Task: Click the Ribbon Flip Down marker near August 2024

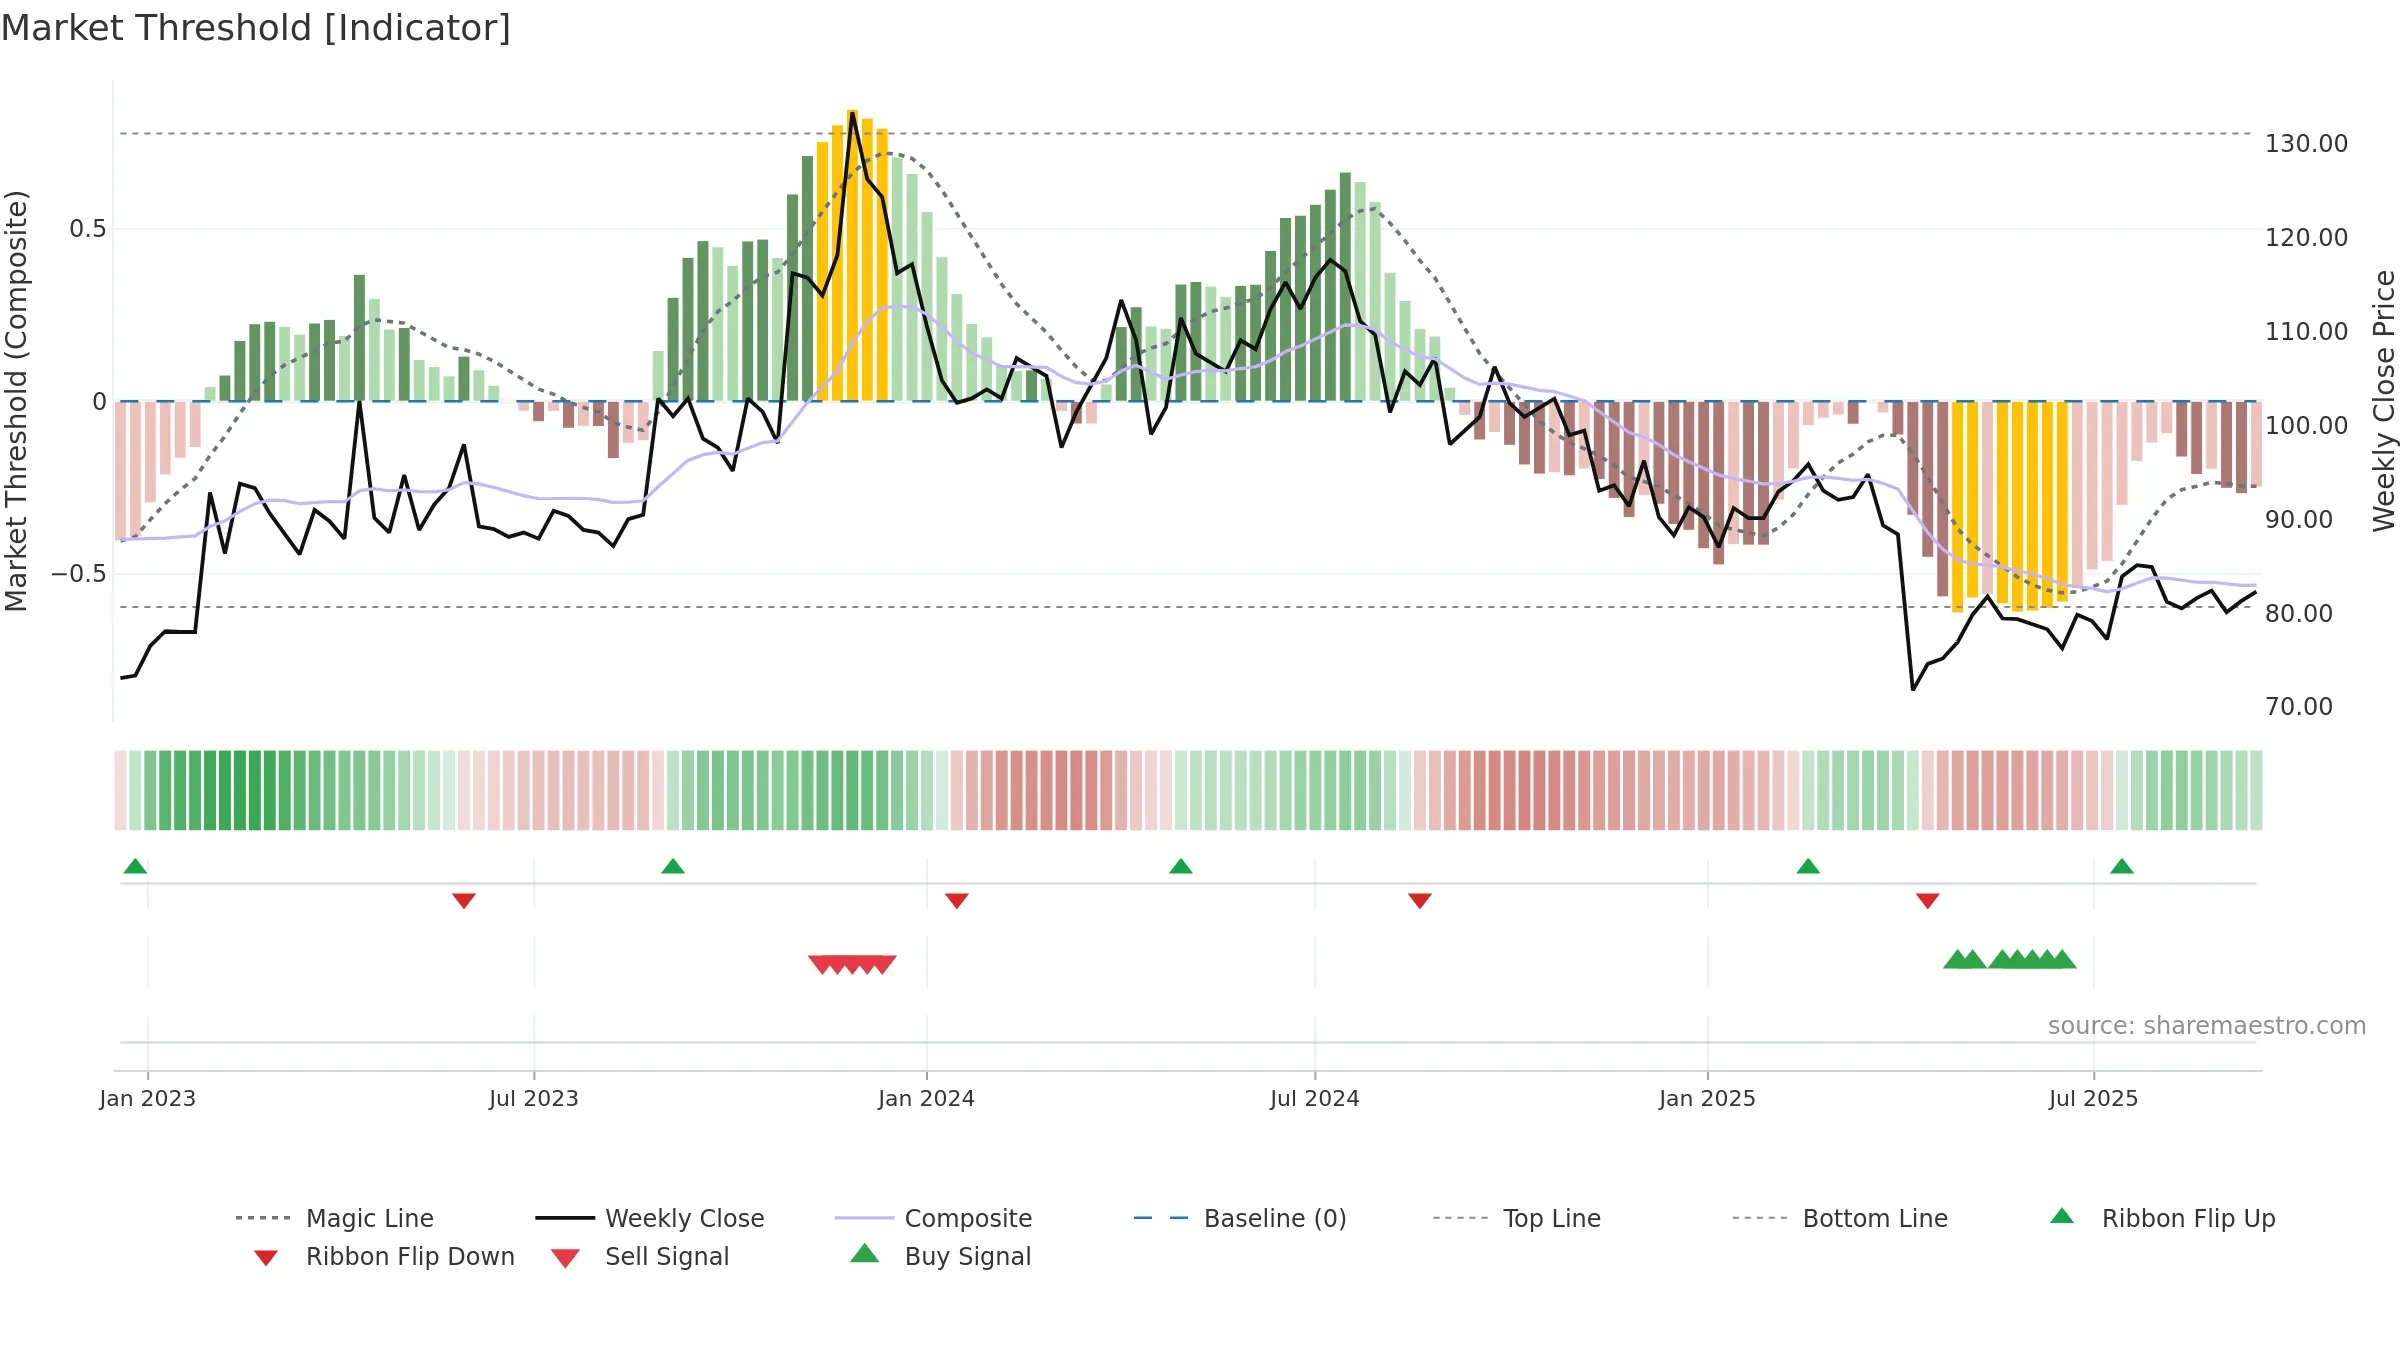Action: coord(1420,901)
